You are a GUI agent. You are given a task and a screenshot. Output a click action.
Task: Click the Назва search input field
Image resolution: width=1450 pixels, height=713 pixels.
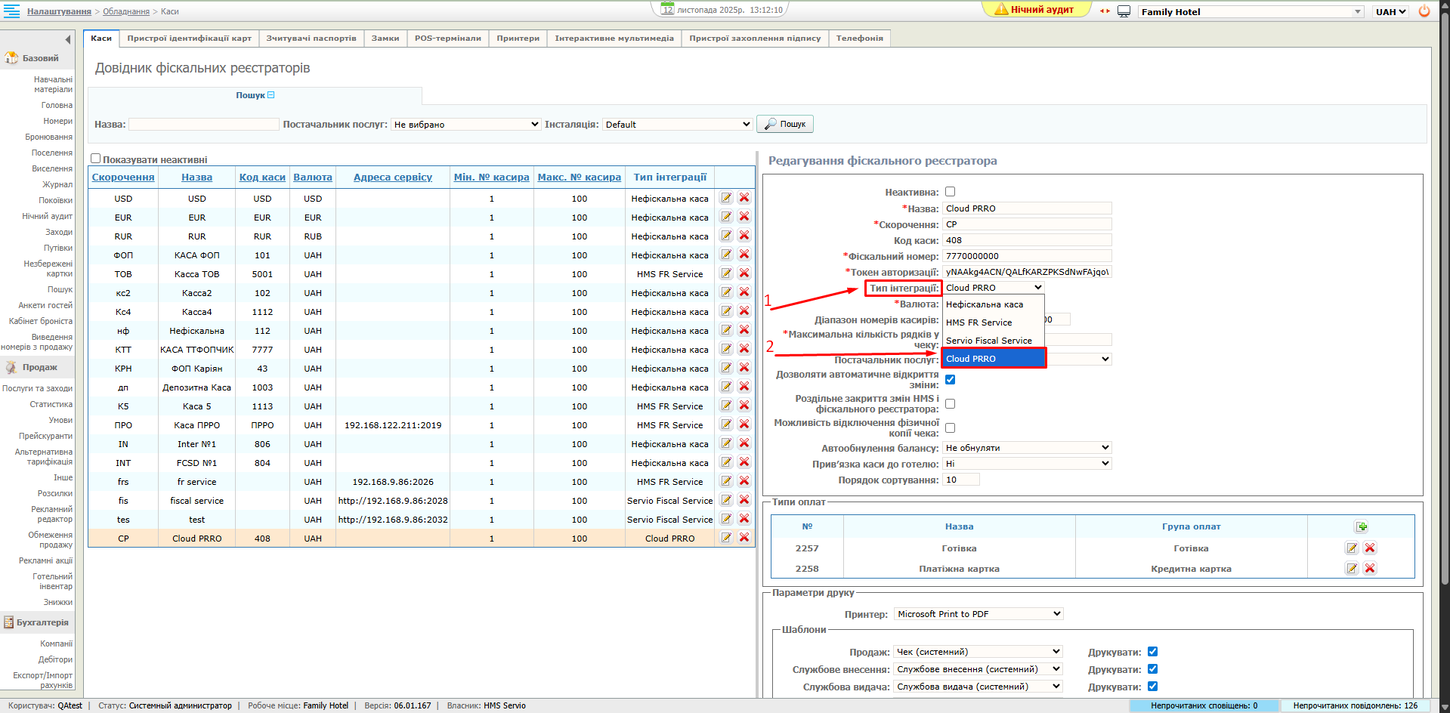point(204,125)
